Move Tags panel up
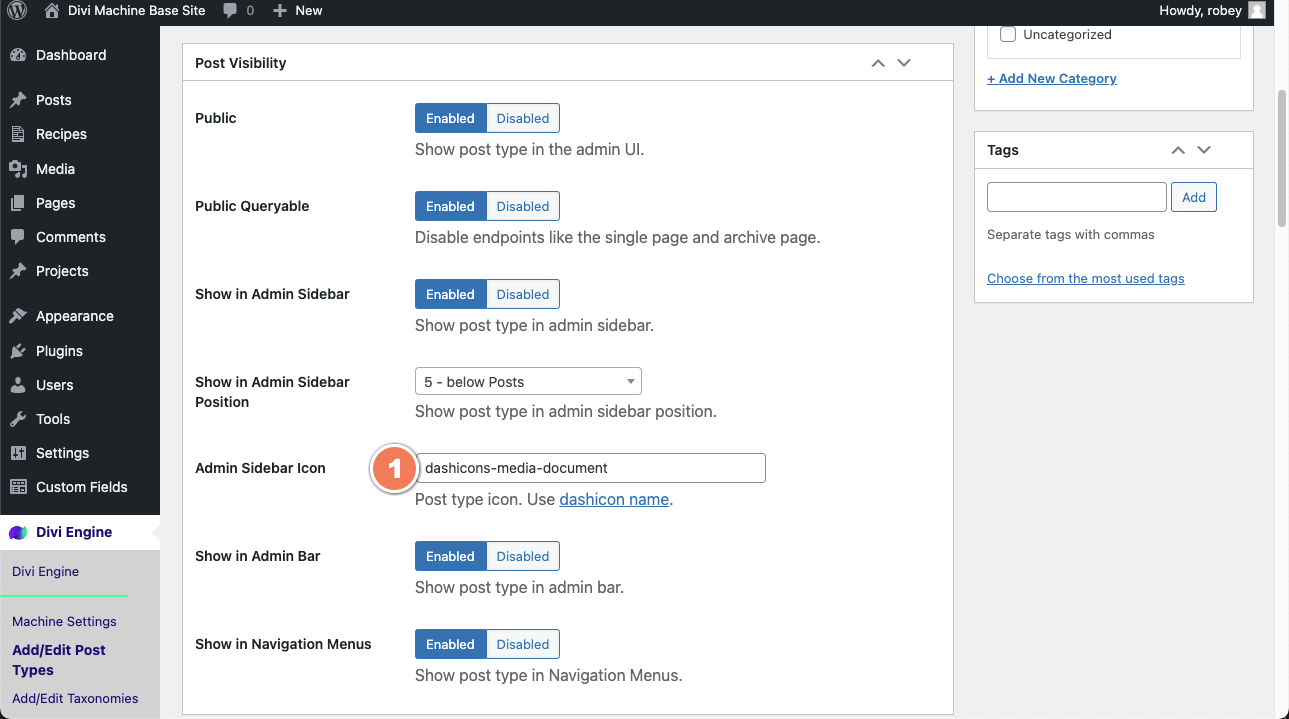 (x=1178, y=150)
